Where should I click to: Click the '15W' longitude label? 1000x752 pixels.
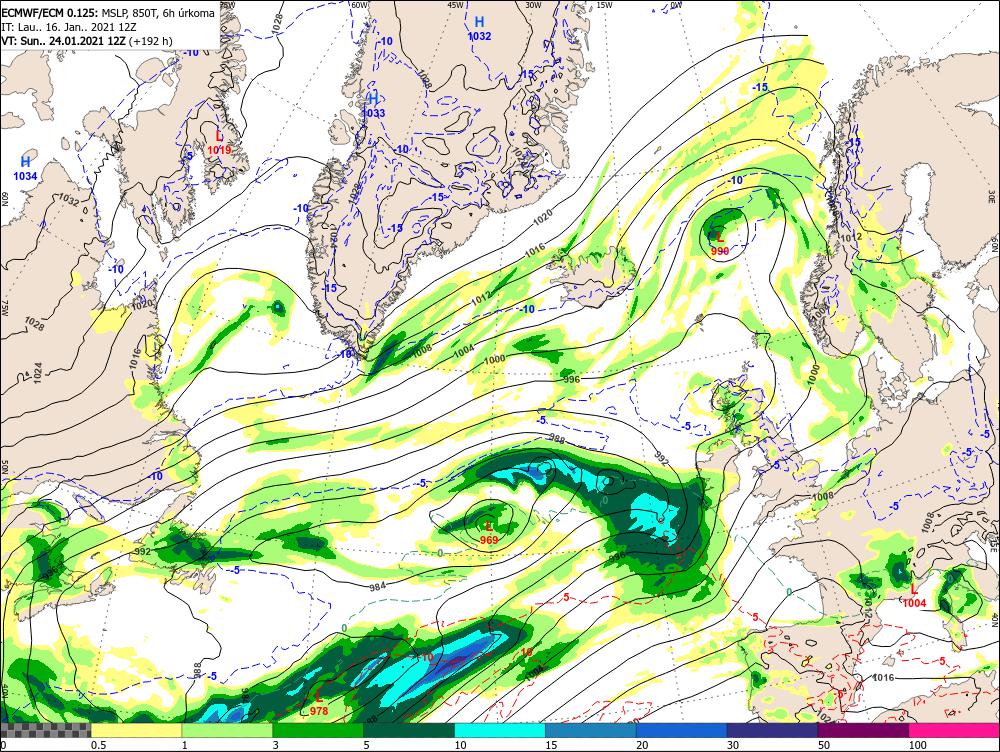click(605, 4)
